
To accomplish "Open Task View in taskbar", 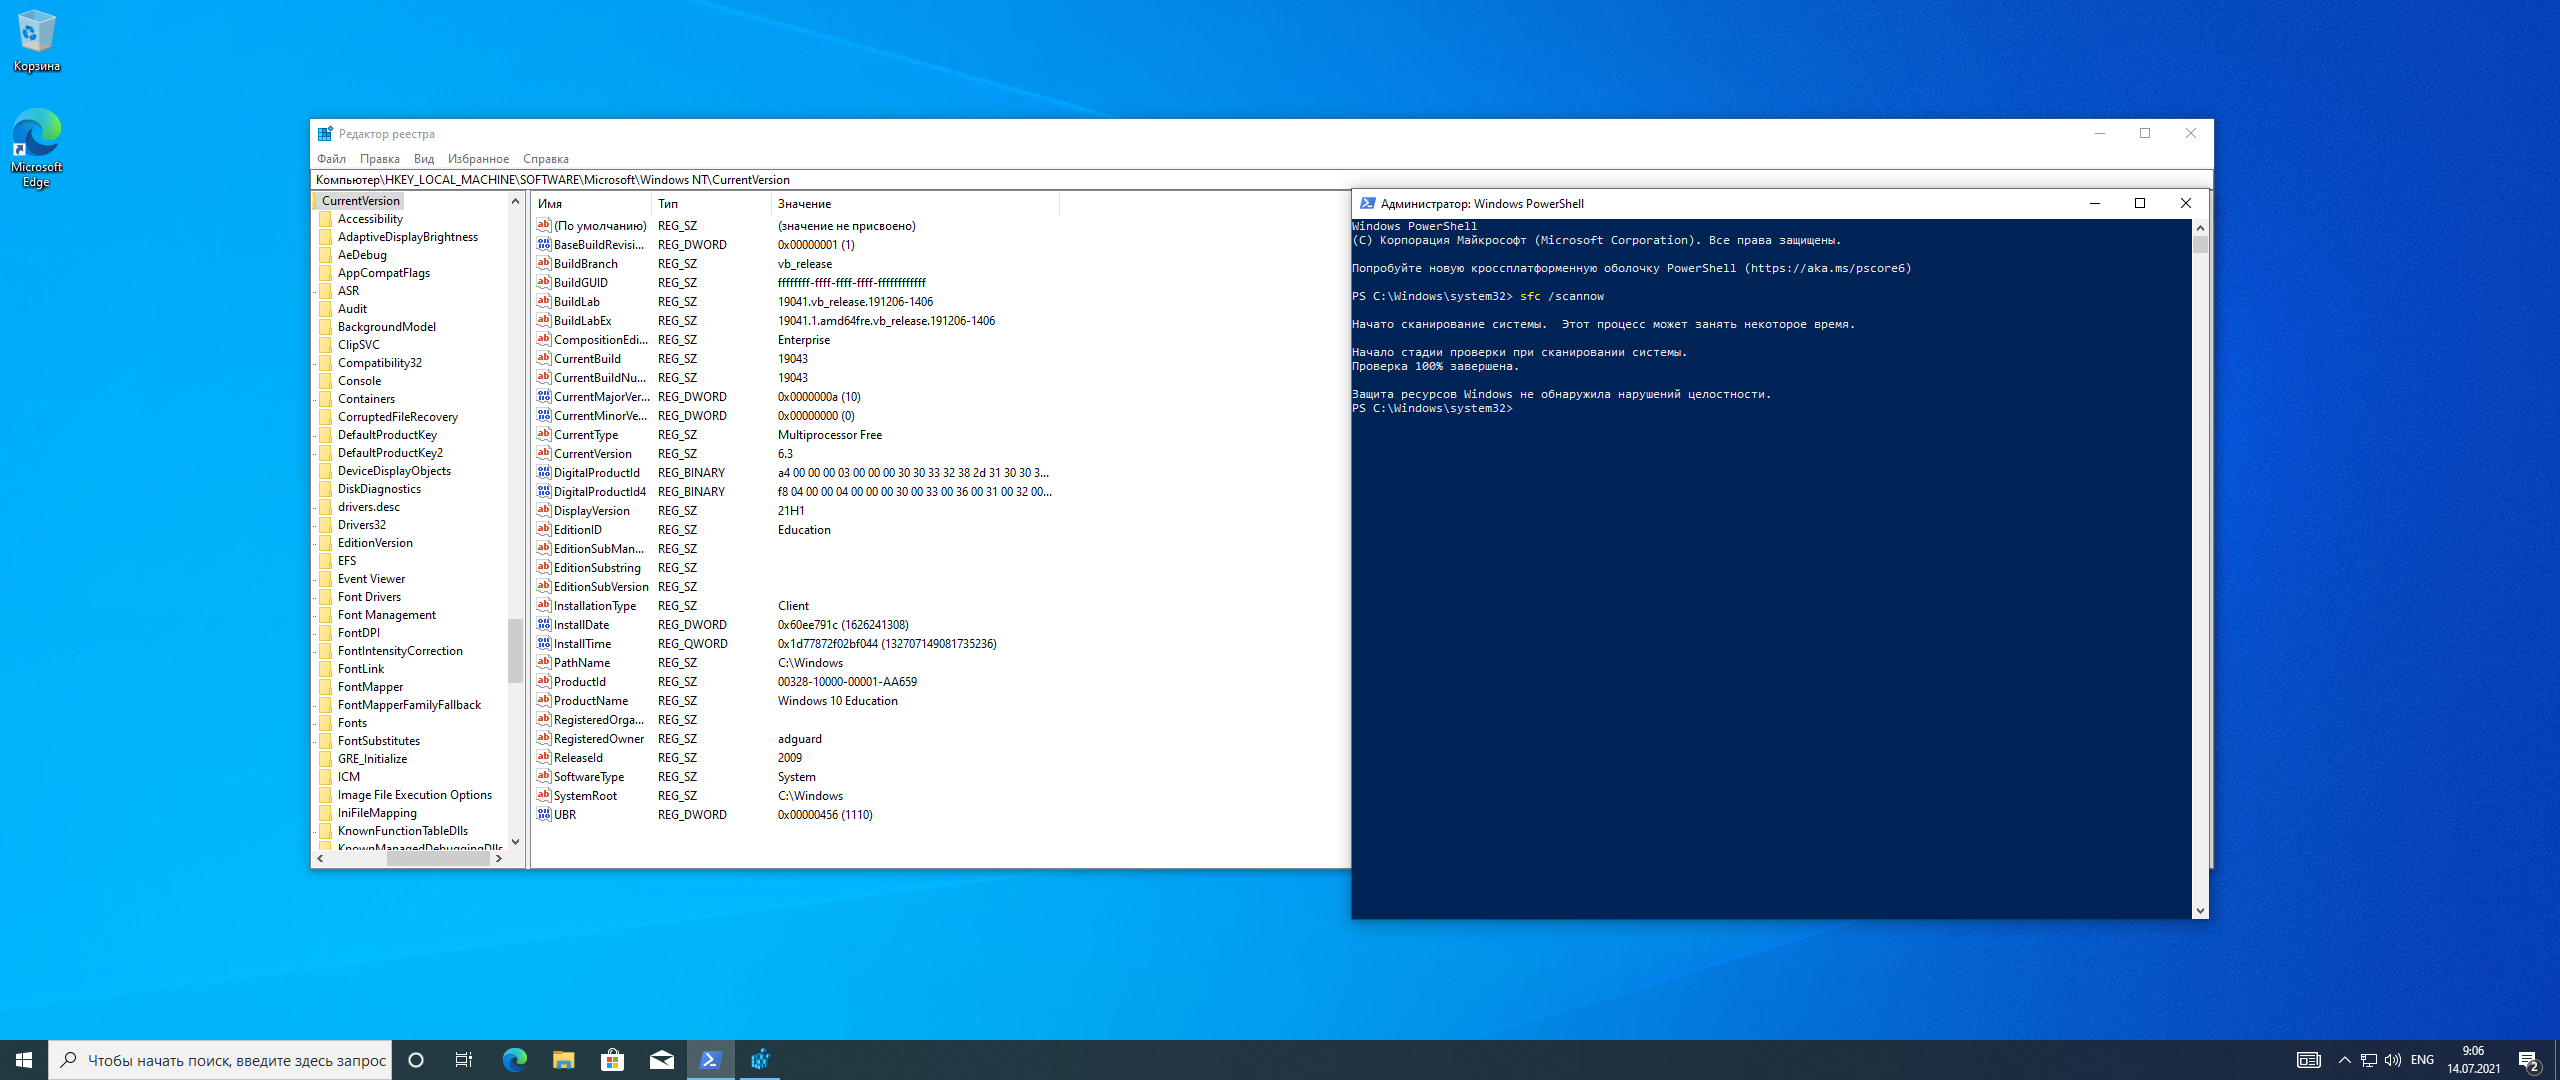I will coord(464,1060).
